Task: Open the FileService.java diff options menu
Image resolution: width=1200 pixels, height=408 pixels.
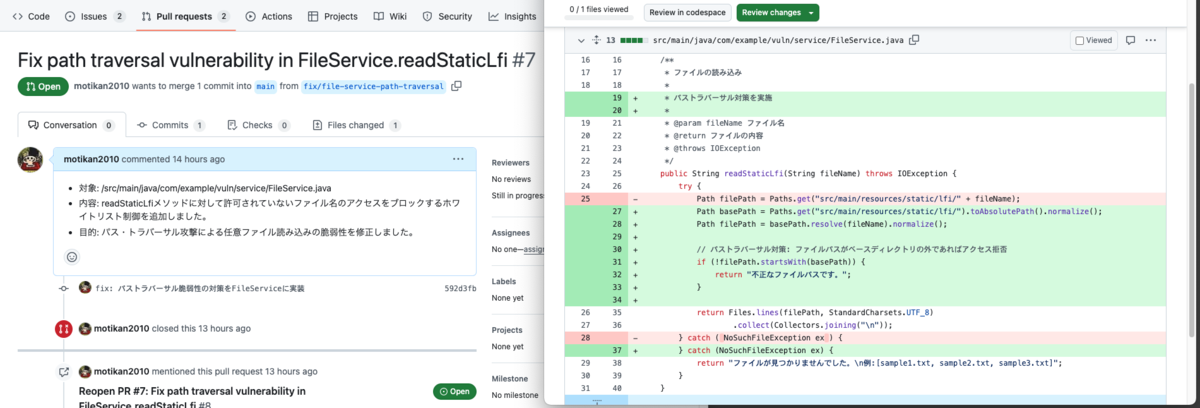Action: [1151, 41]
